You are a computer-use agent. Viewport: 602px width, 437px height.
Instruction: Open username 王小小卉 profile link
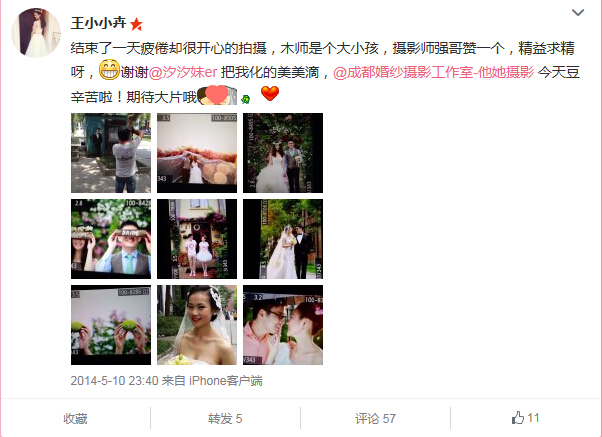(x=99, y=23)
